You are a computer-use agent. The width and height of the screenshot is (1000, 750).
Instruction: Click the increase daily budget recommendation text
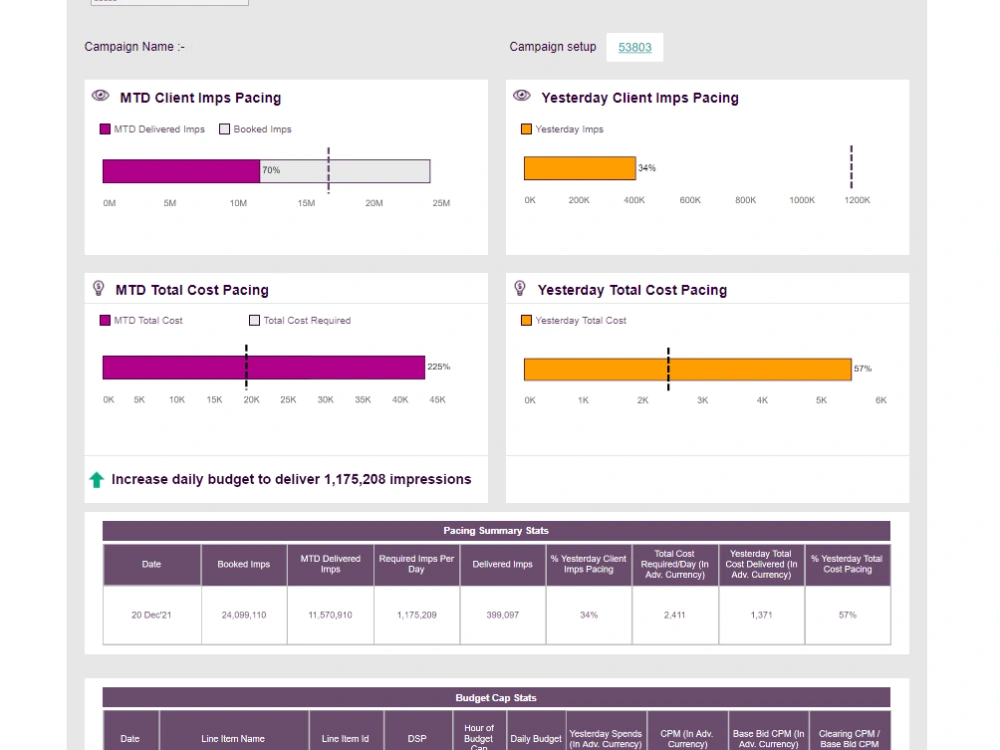pos(290,479)
